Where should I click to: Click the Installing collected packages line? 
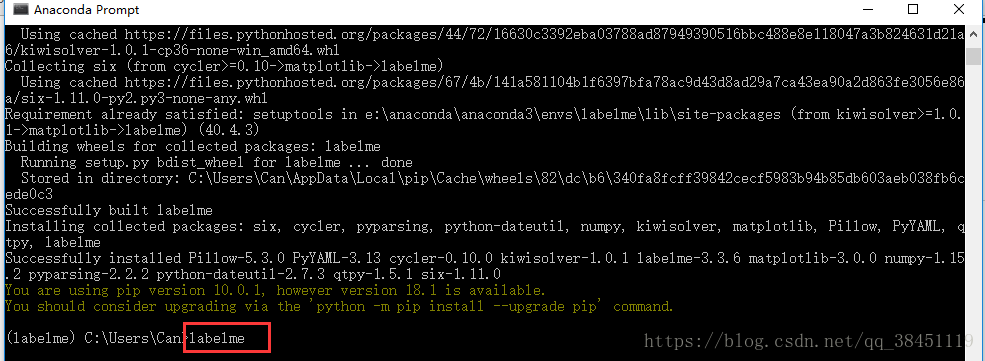click(484, 234)
